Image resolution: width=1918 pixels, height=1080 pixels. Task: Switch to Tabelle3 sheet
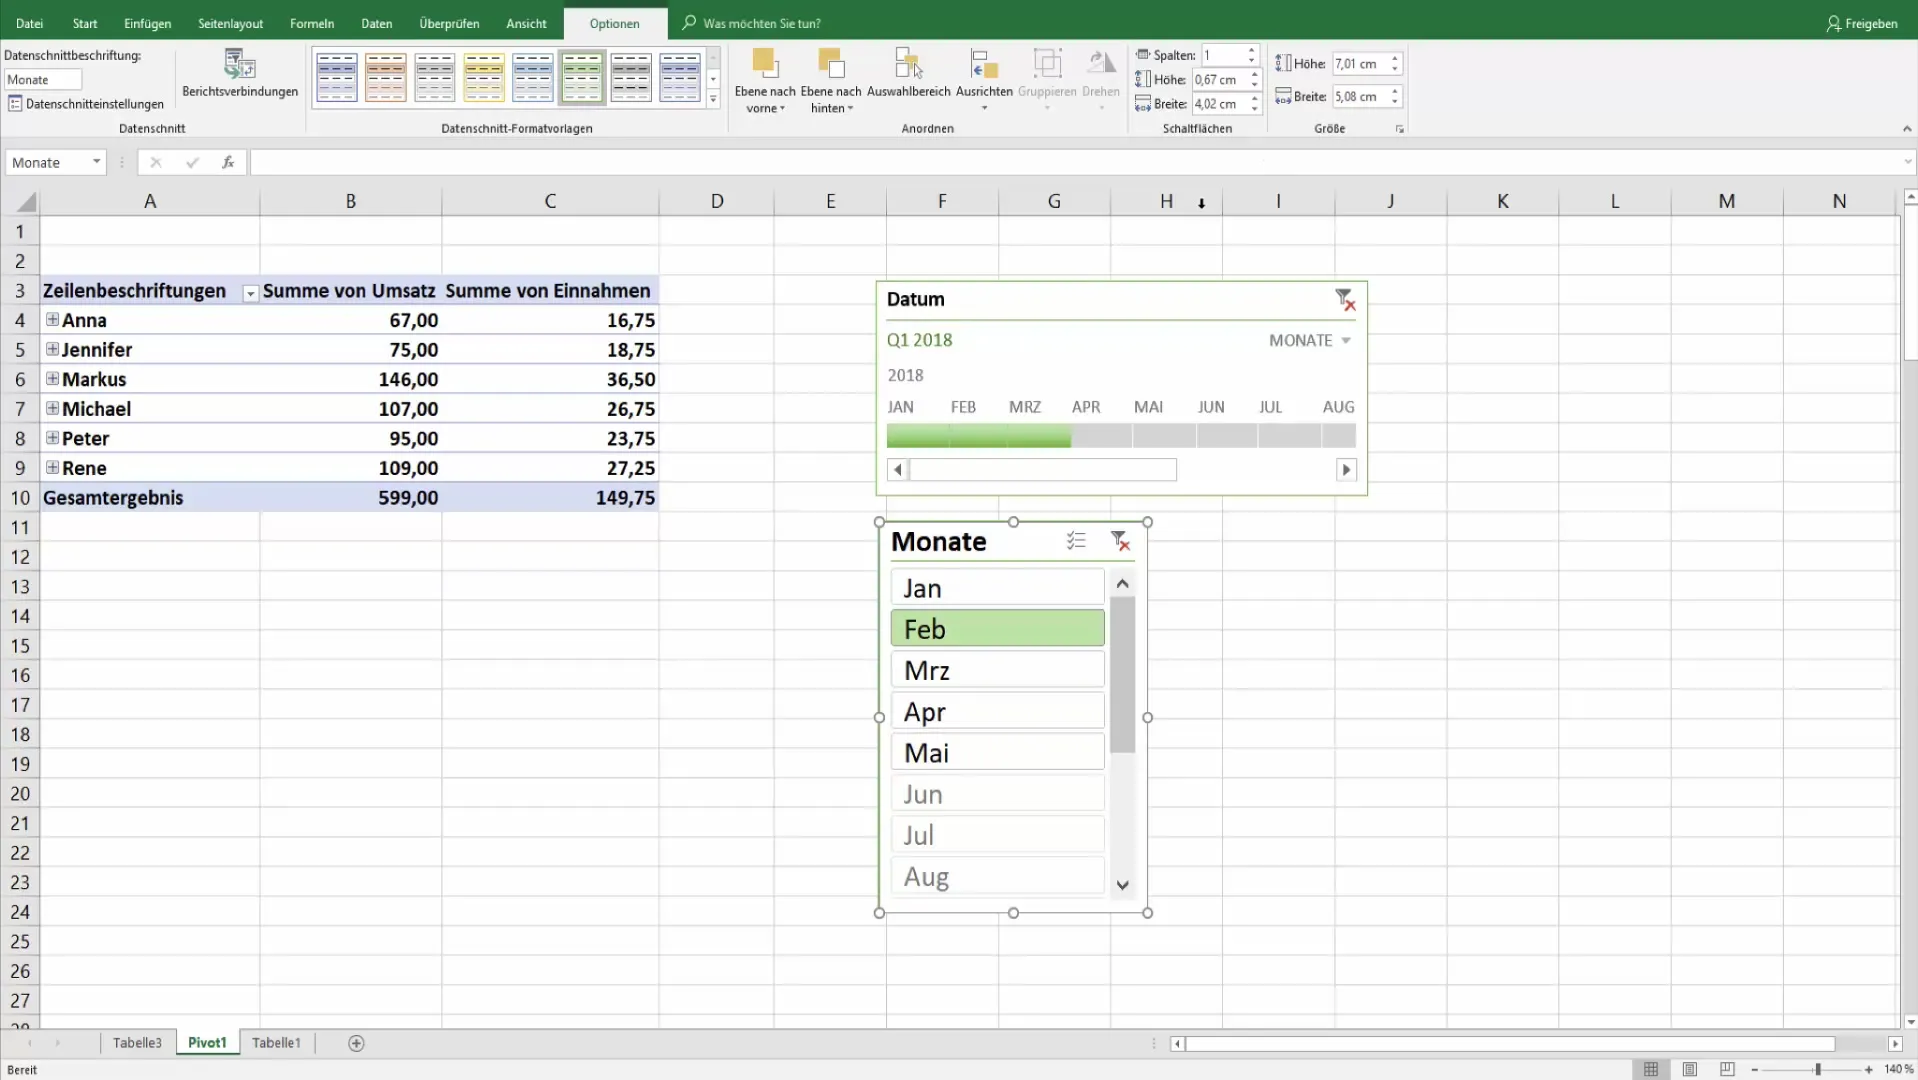(x=137, y=1042)
